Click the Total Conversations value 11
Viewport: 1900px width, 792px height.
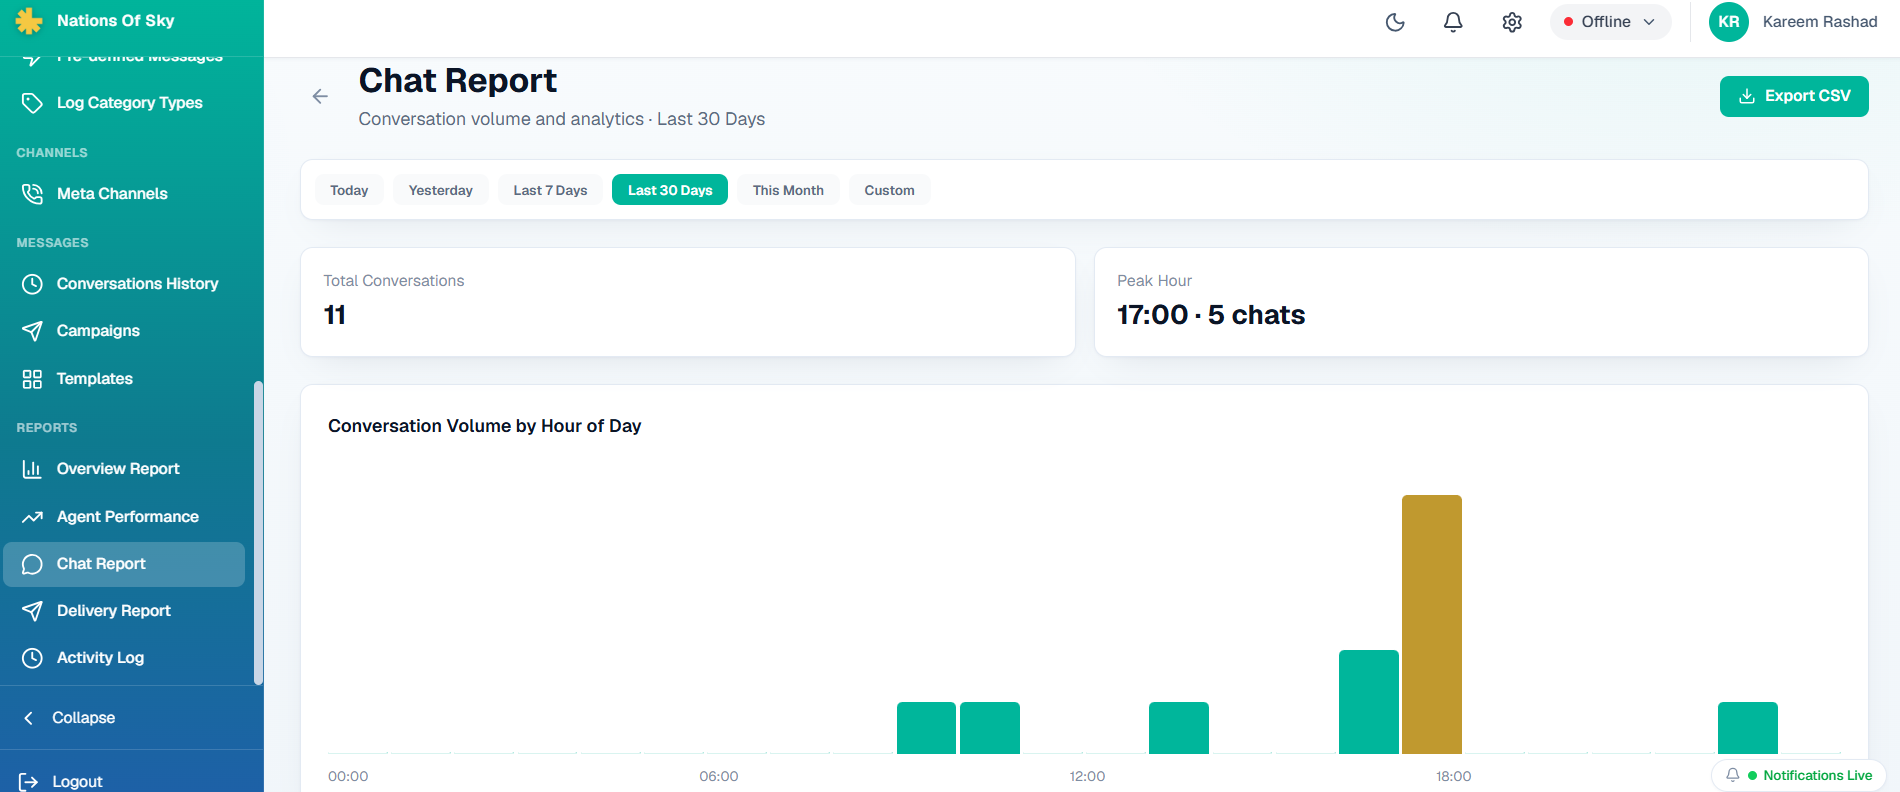pyautogui.click(x=335, y=315)
